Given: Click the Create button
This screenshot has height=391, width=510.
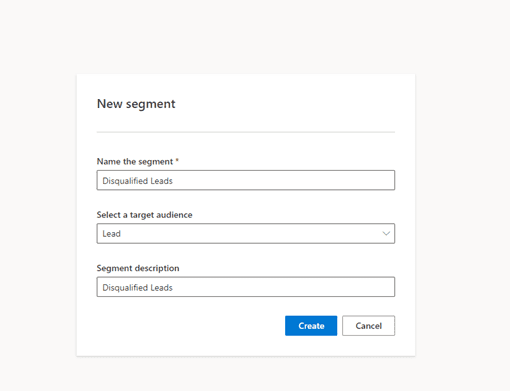Looking at the screenshot, I should (x=311, y=326).
